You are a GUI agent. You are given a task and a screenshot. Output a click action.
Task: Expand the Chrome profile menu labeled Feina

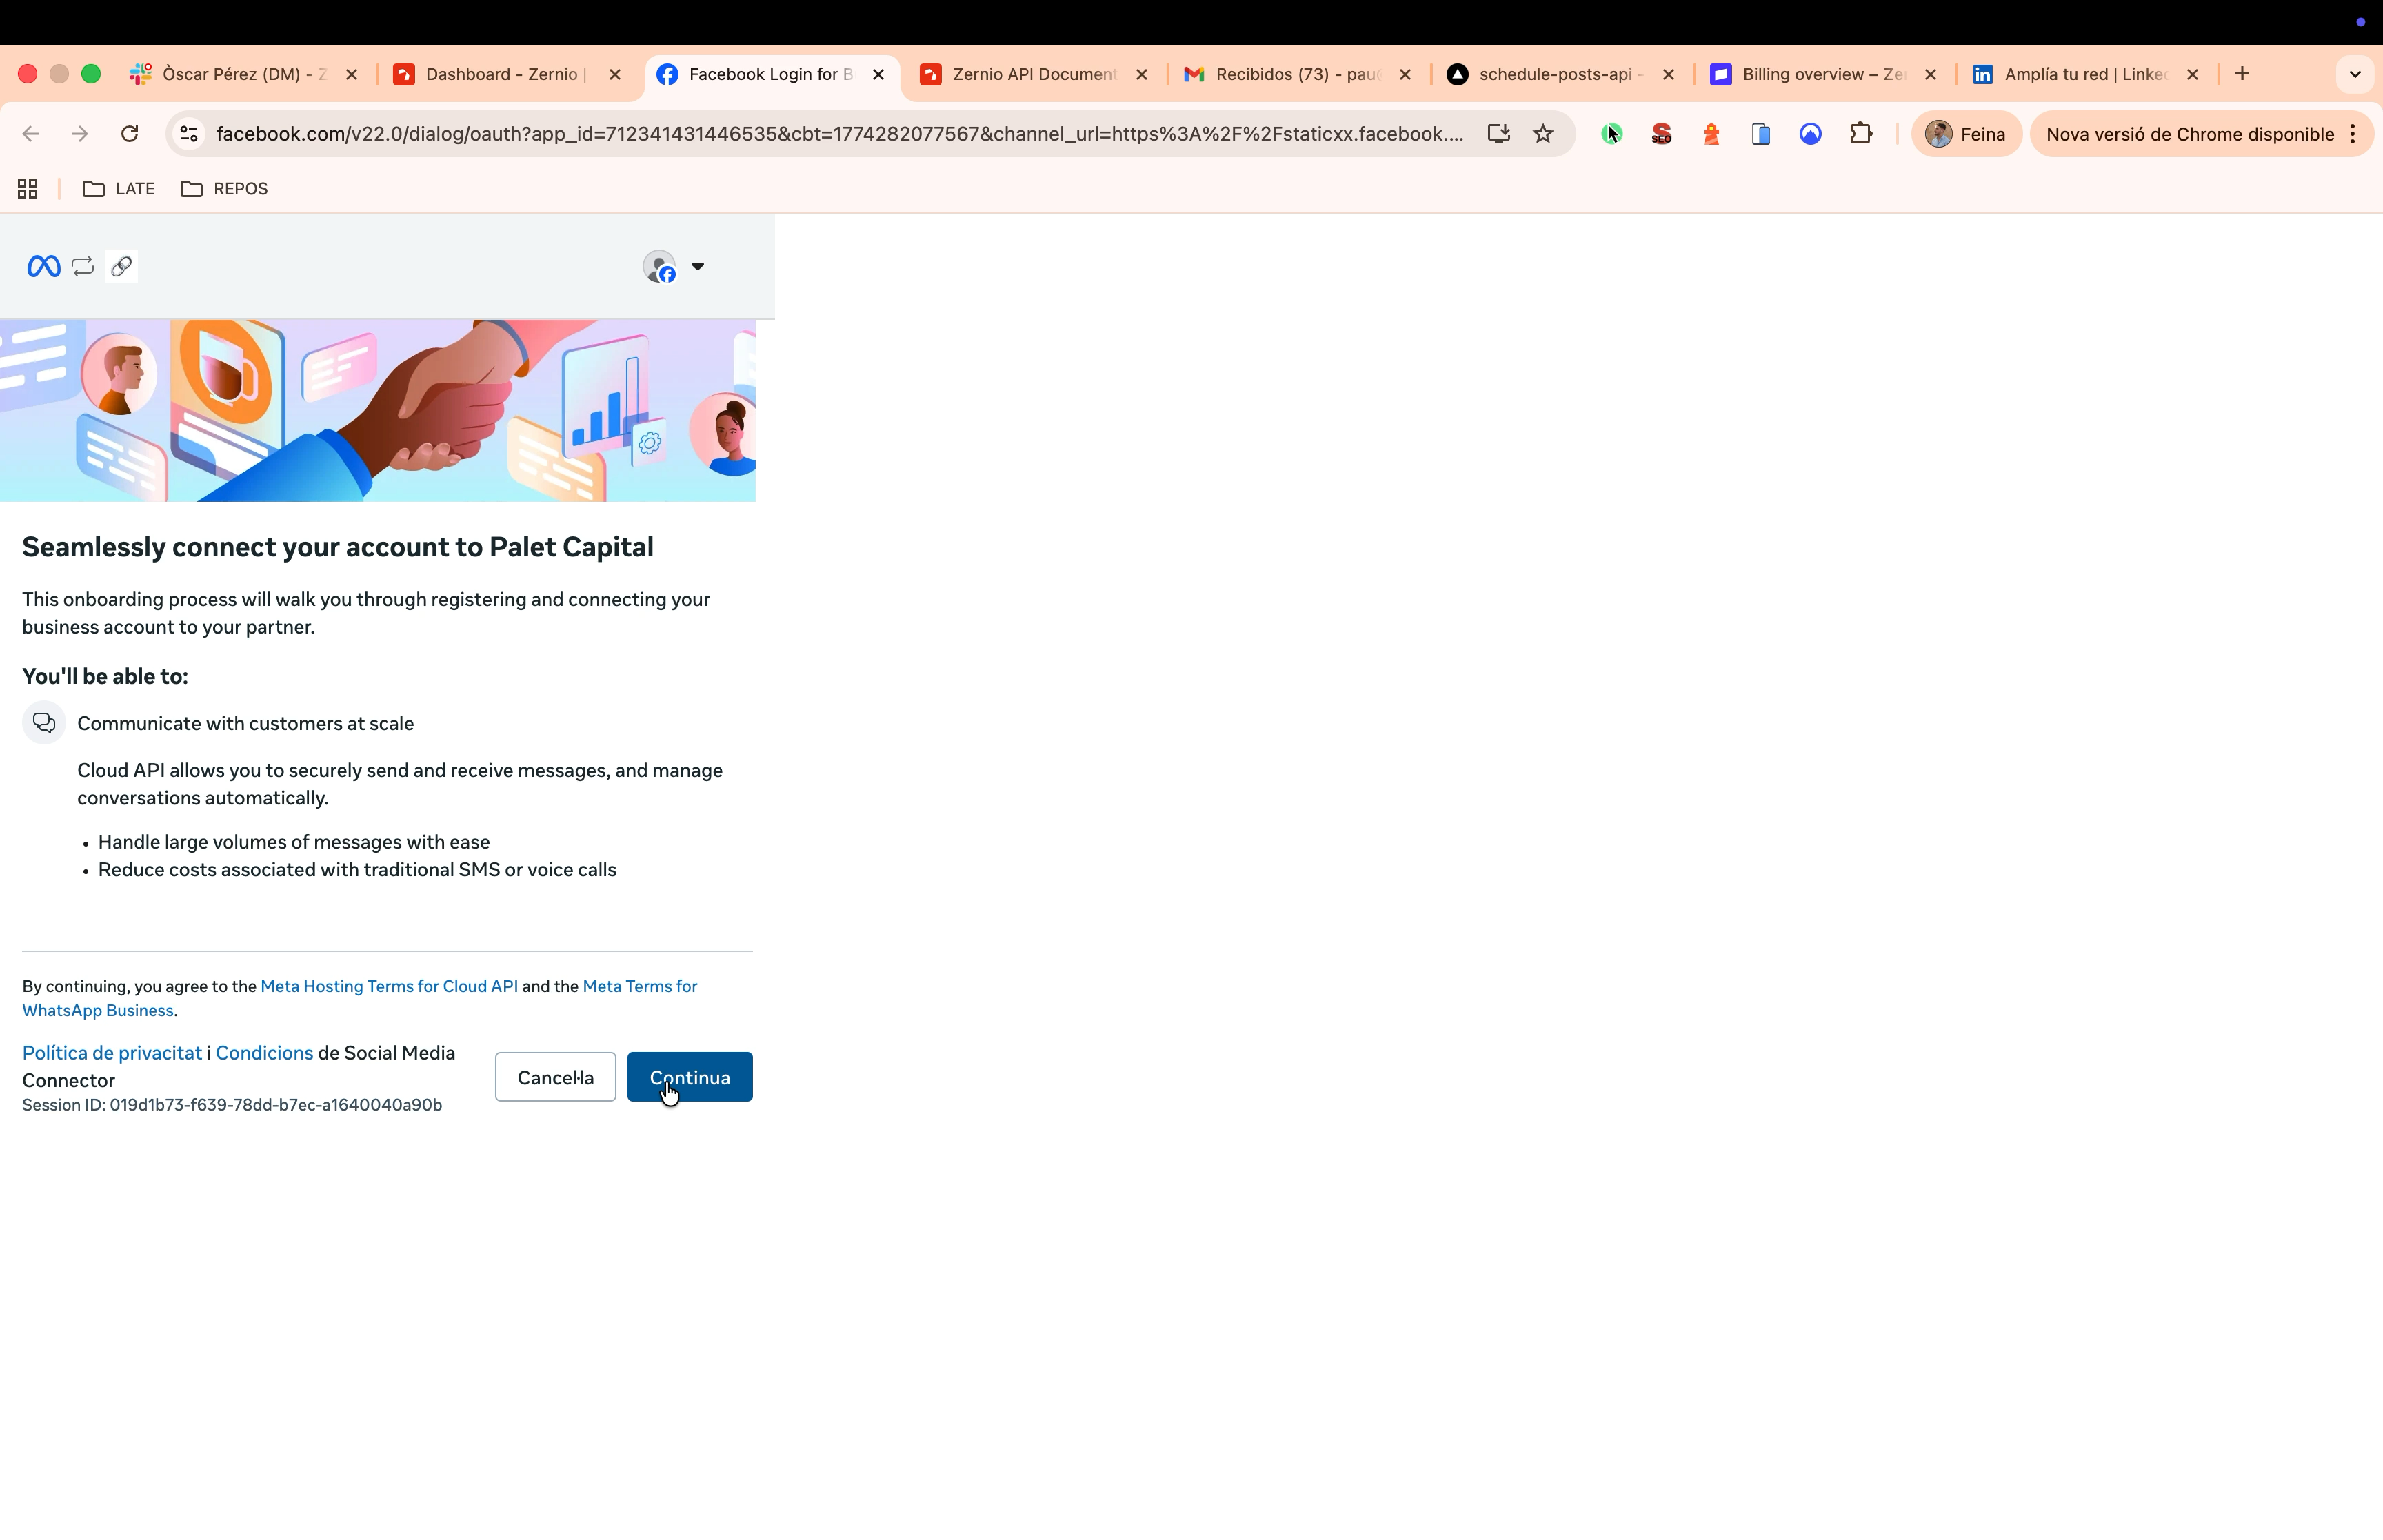tap(1966, 133)
